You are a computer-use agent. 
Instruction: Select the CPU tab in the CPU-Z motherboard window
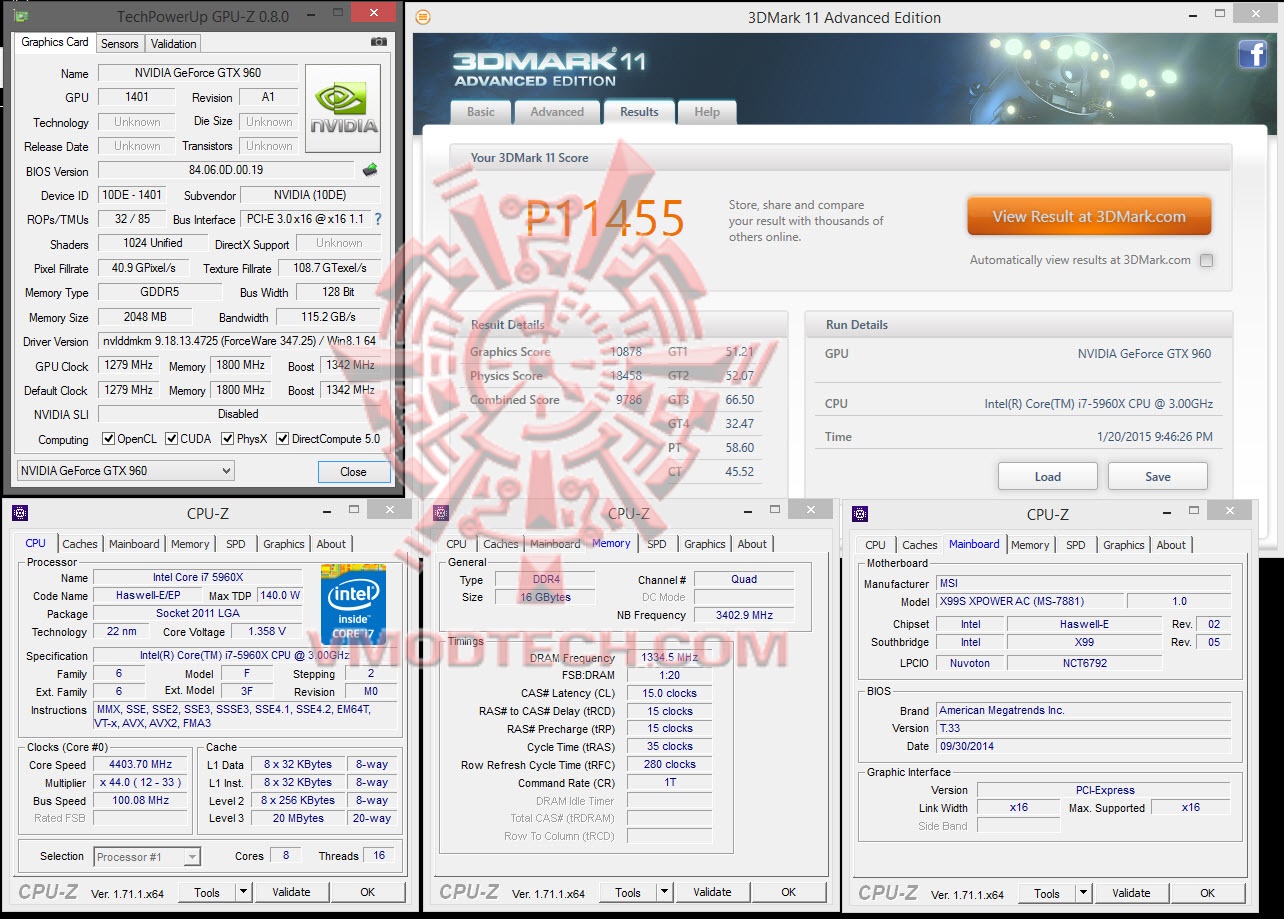click(x=875, y=546)
